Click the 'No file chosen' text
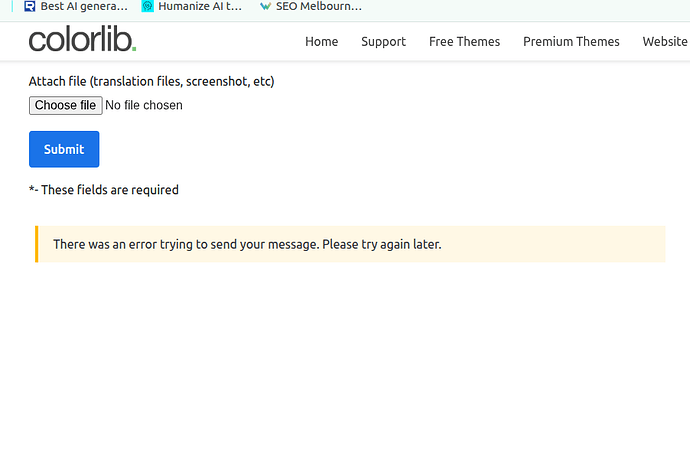The image size is (690, 455). coord(144,105)
